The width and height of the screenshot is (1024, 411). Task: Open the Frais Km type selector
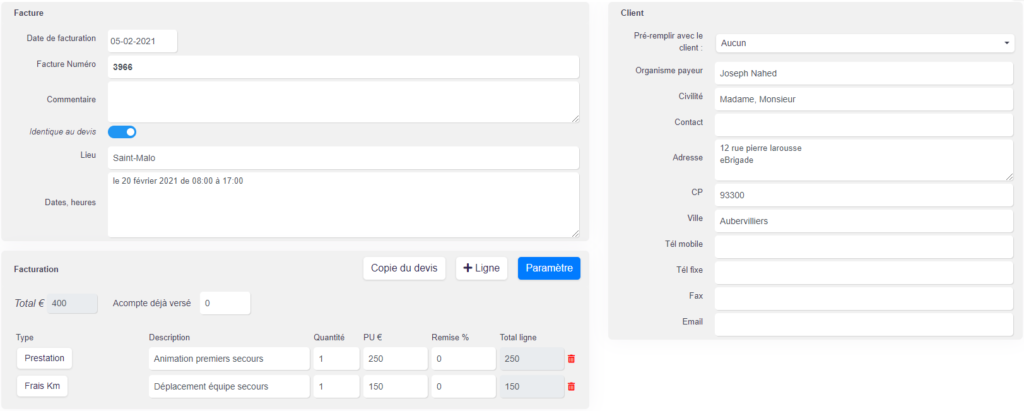[42, 386]
